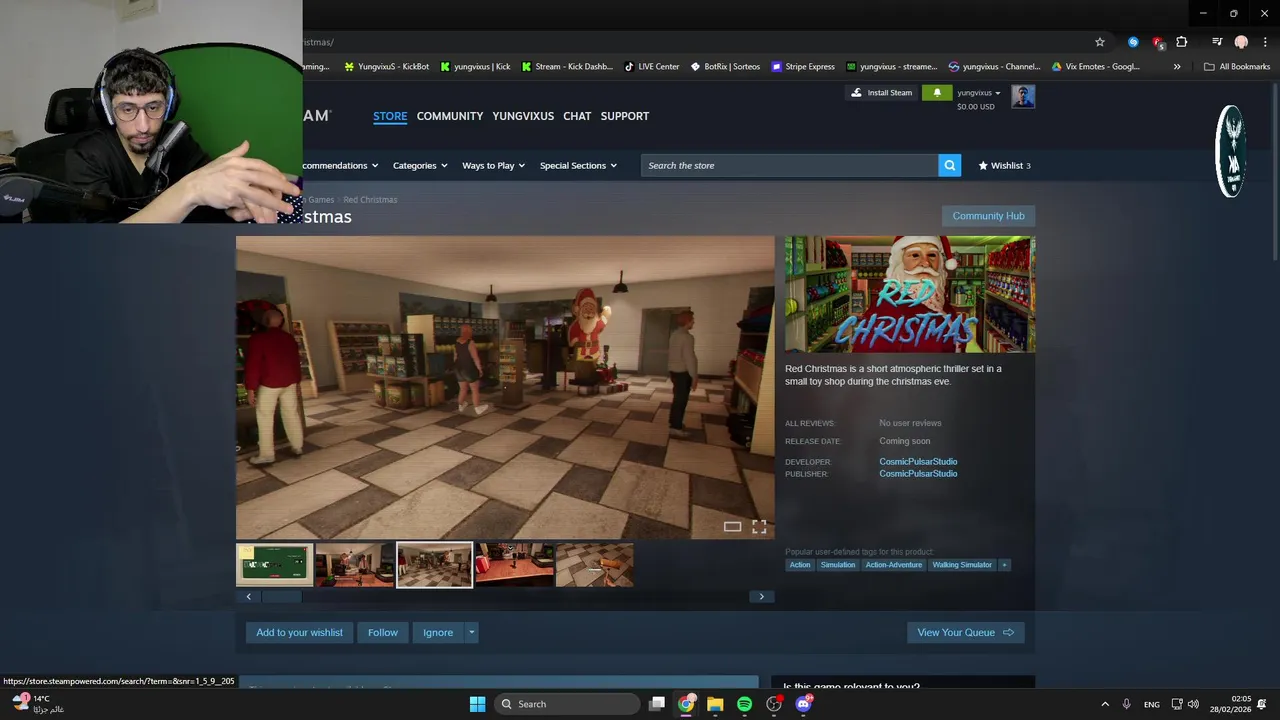Open the media control icon in Chrome toolbar
Screen dimensions: 1280x720
pos(1217,42)
